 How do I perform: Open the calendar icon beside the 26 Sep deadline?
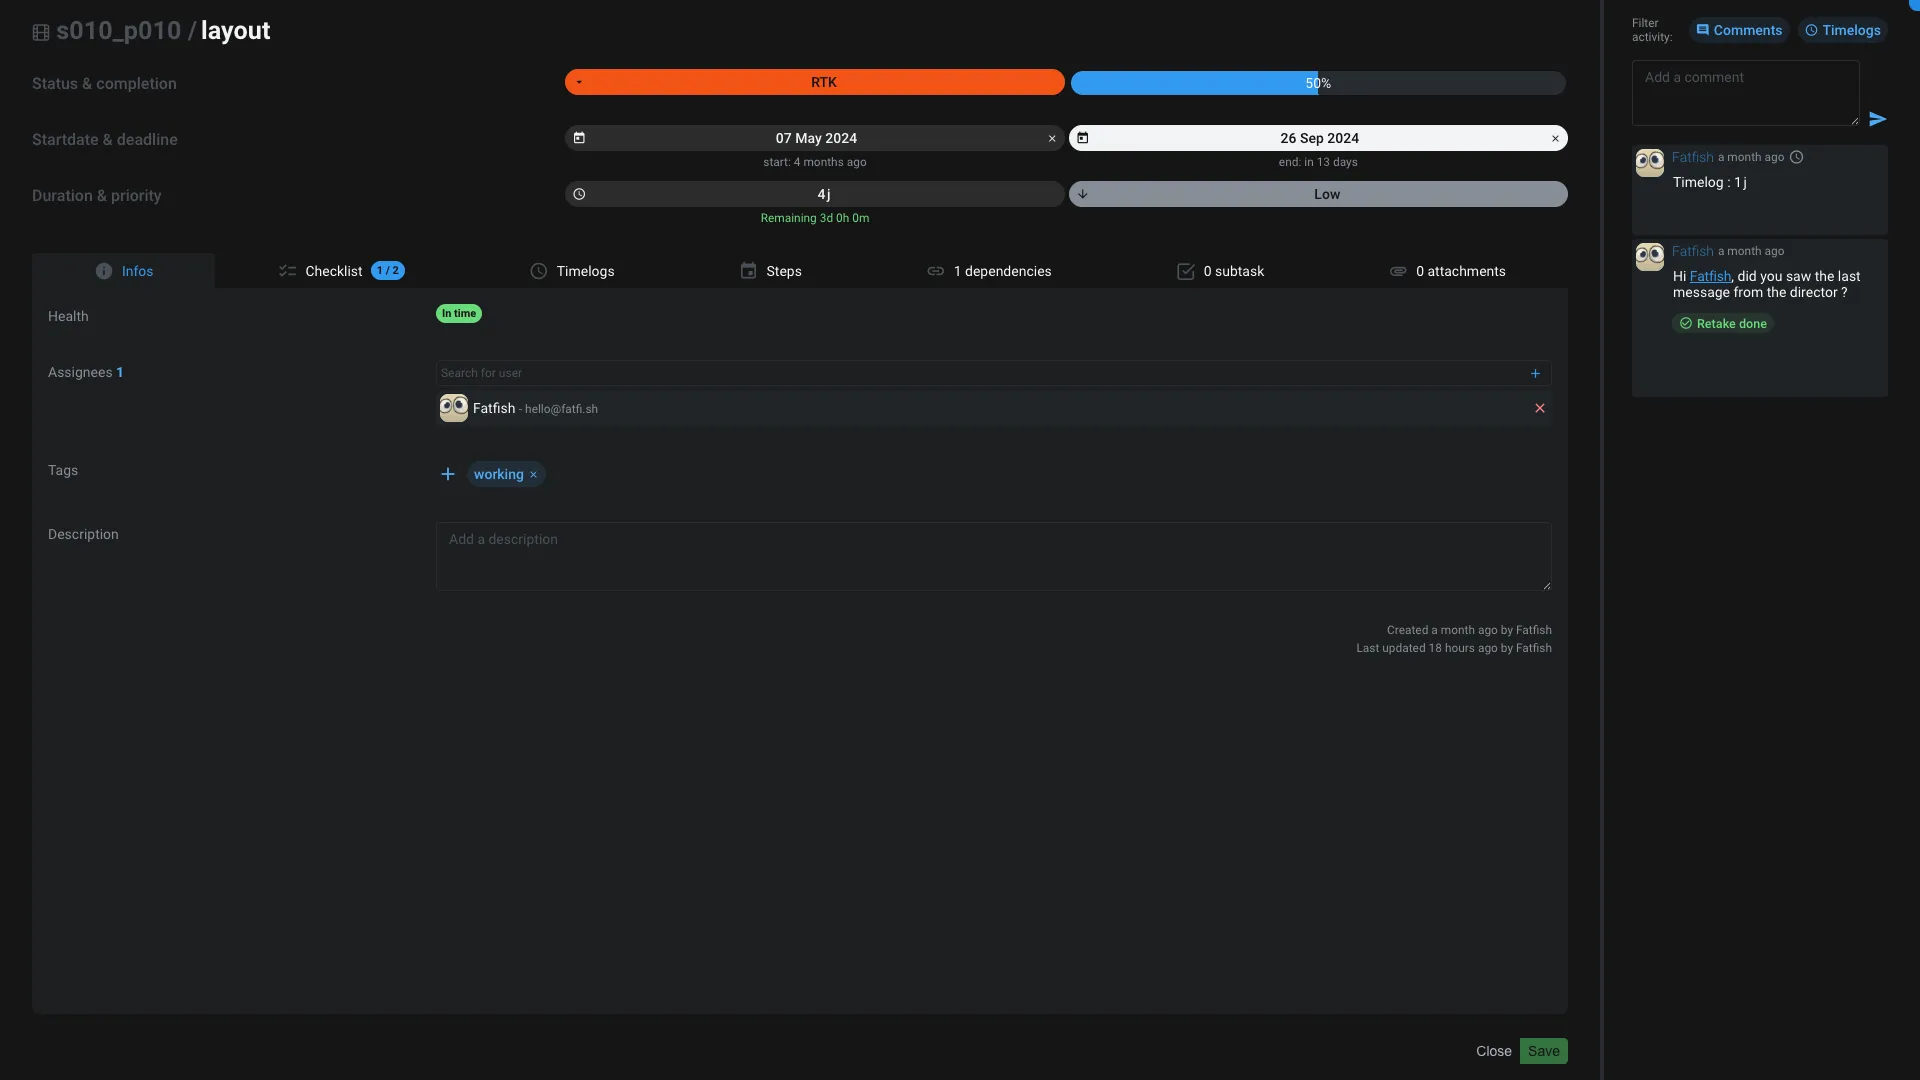[1083, 137]
